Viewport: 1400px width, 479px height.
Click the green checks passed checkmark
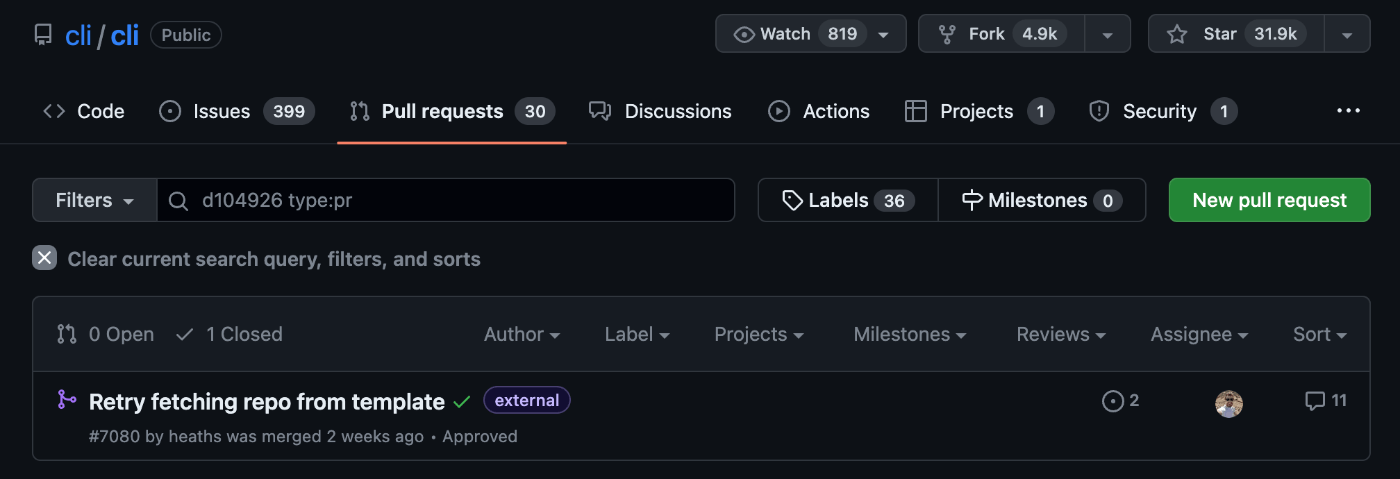coord(461,402)
